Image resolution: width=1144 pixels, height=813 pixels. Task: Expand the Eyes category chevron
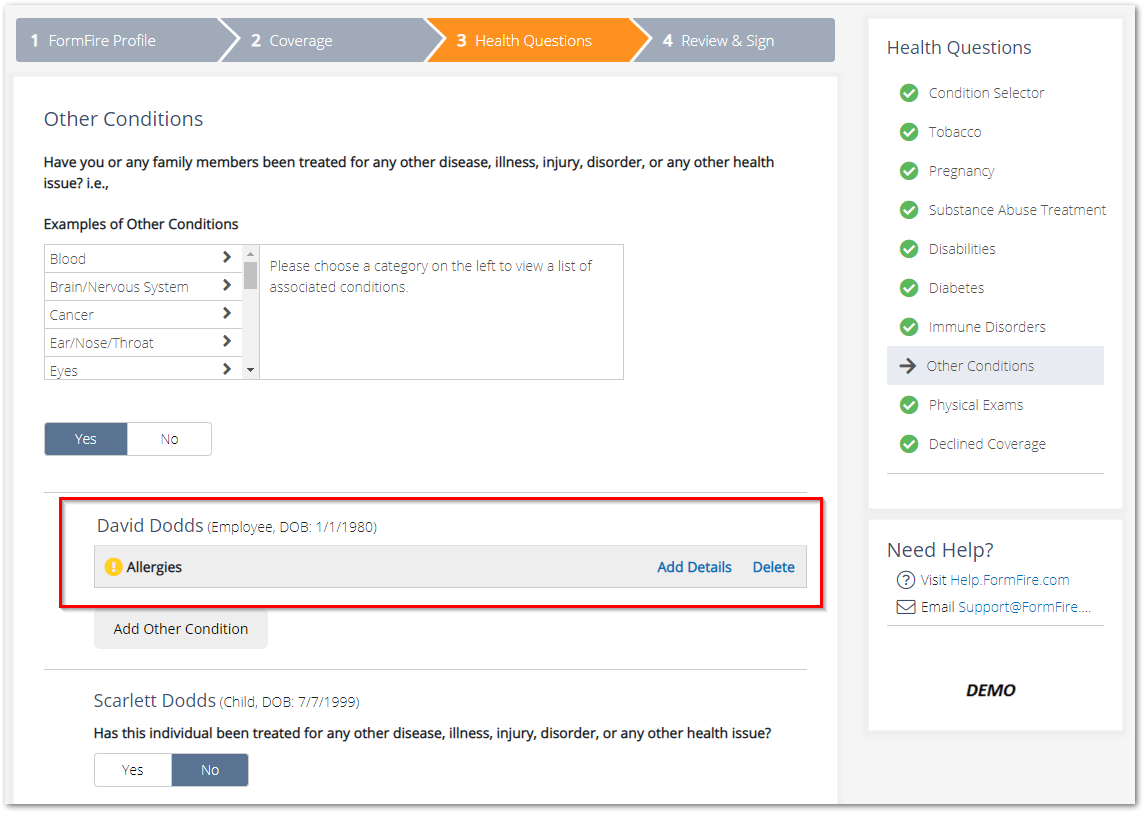point(227,369)
